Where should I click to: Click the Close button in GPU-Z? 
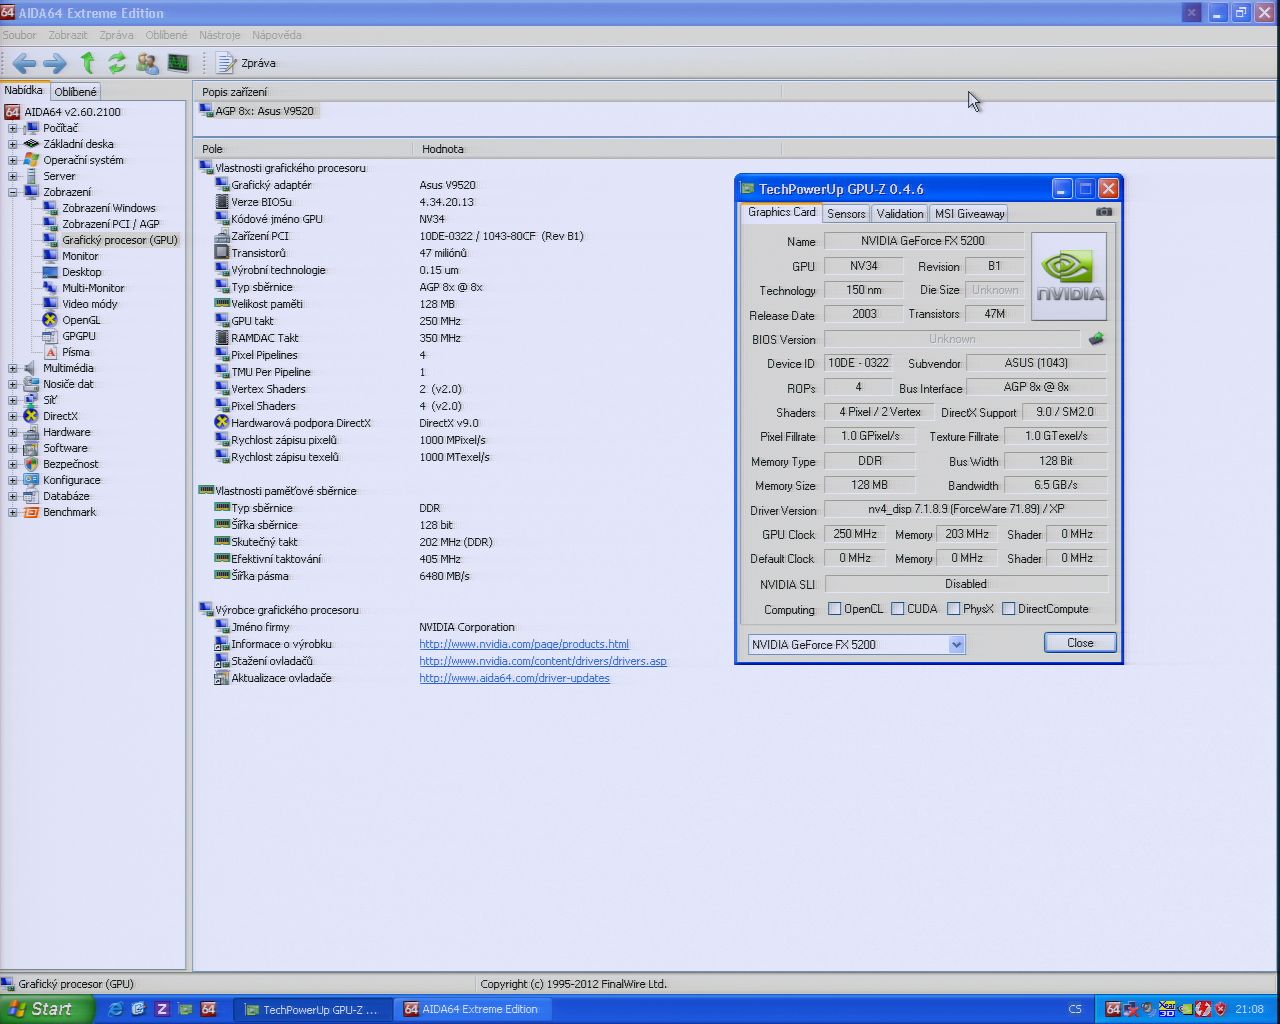pos(1079,643)
